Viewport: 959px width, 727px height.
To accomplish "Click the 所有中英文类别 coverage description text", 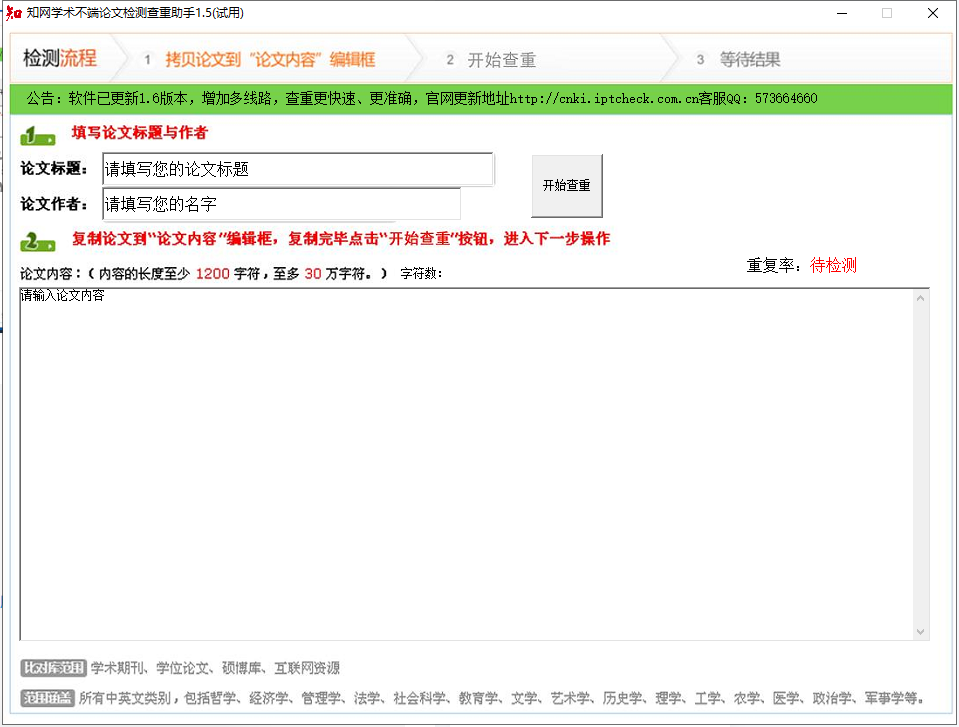I will 501,698.
